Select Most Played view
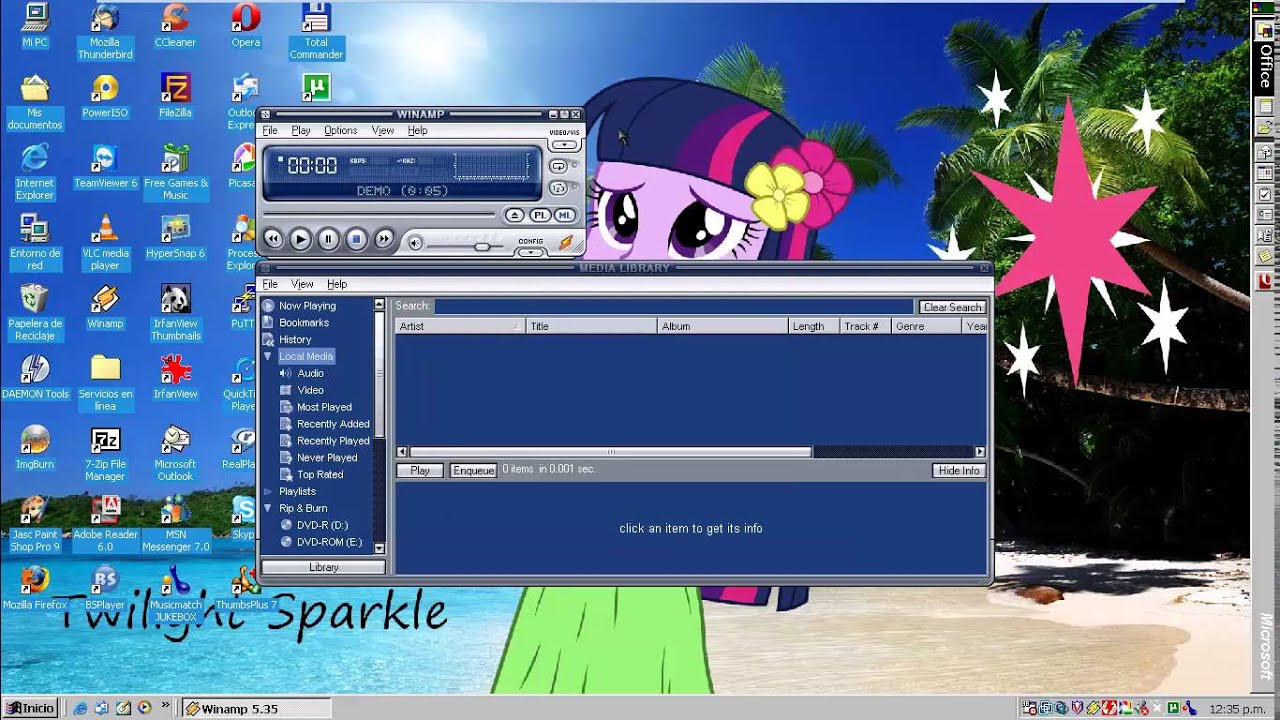 point(324,407)
